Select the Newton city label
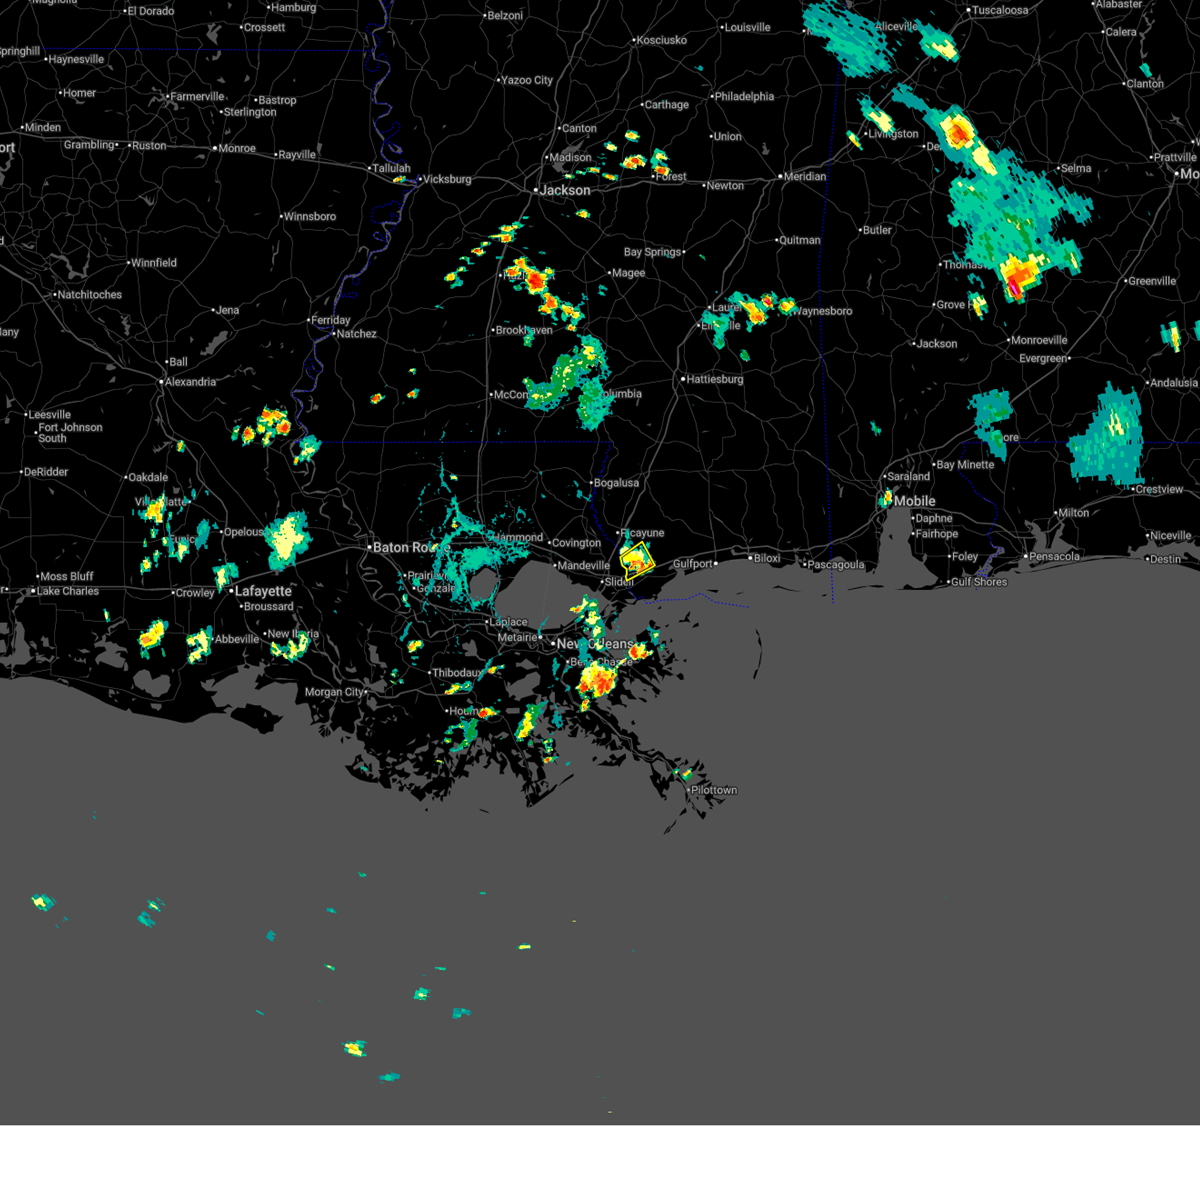1200x1200 pixels. coord(725,185)
